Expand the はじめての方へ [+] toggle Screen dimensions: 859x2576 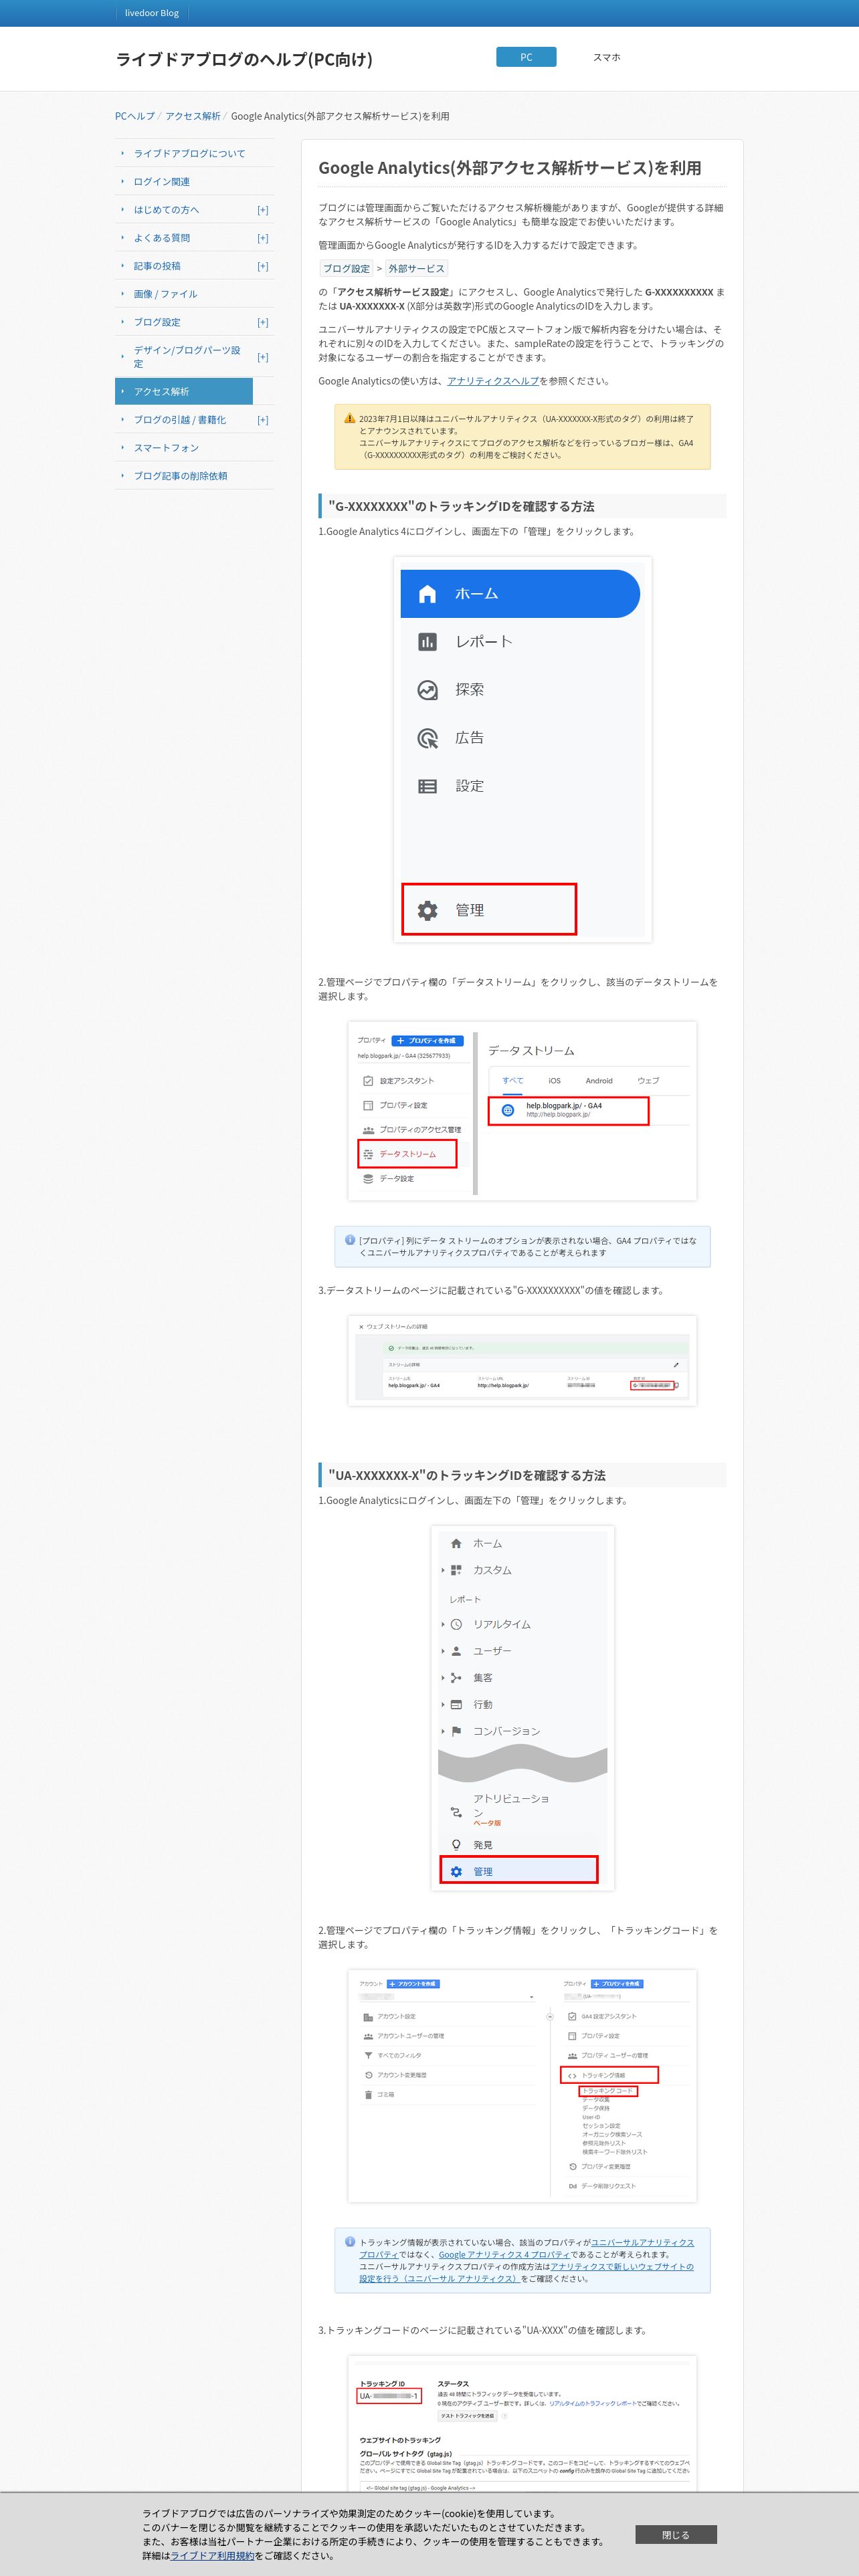(x=263, y=210)
